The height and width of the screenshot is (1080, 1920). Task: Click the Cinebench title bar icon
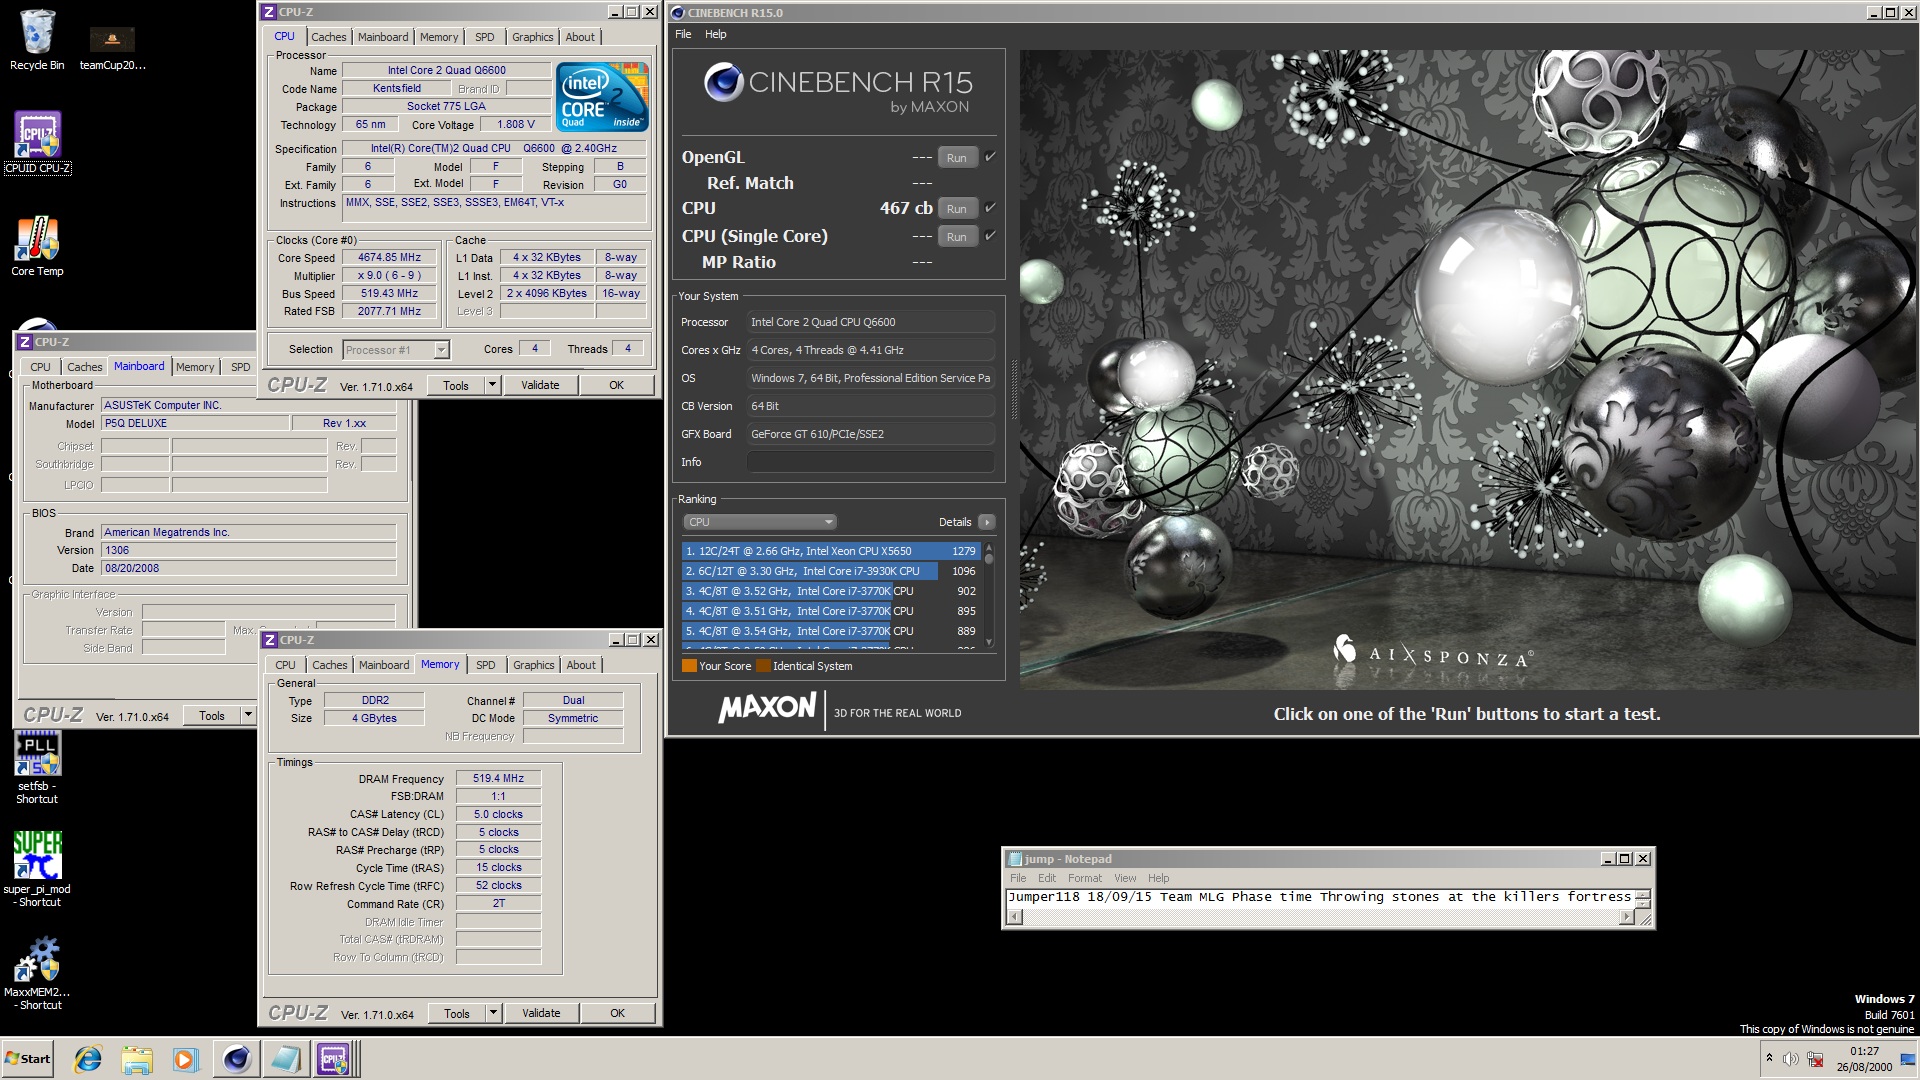678,13
